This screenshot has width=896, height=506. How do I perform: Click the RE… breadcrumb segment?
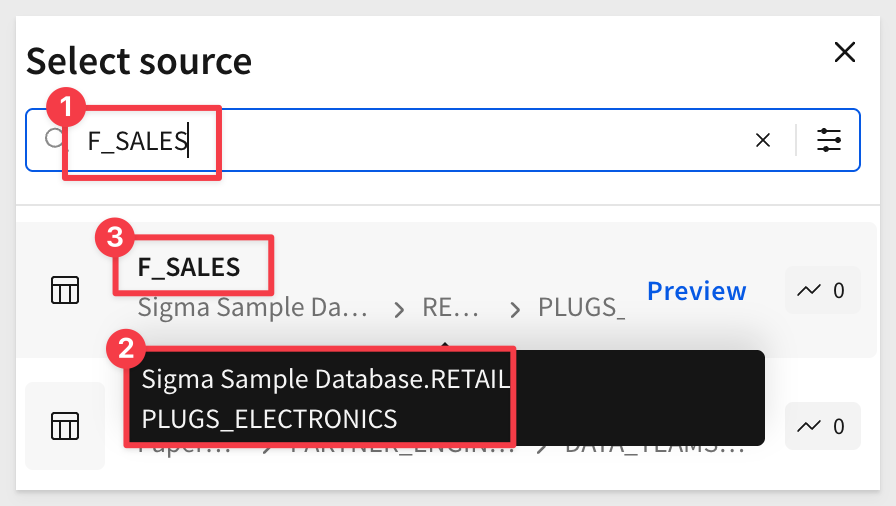pyautogui.click(x=450, y=308)
